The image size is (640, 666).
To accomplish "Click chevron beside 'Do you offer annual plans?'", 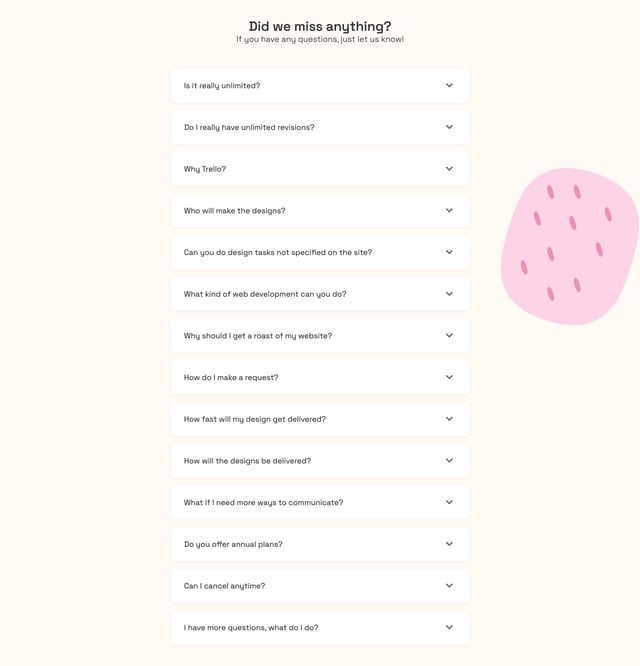I will coord(449,544).
